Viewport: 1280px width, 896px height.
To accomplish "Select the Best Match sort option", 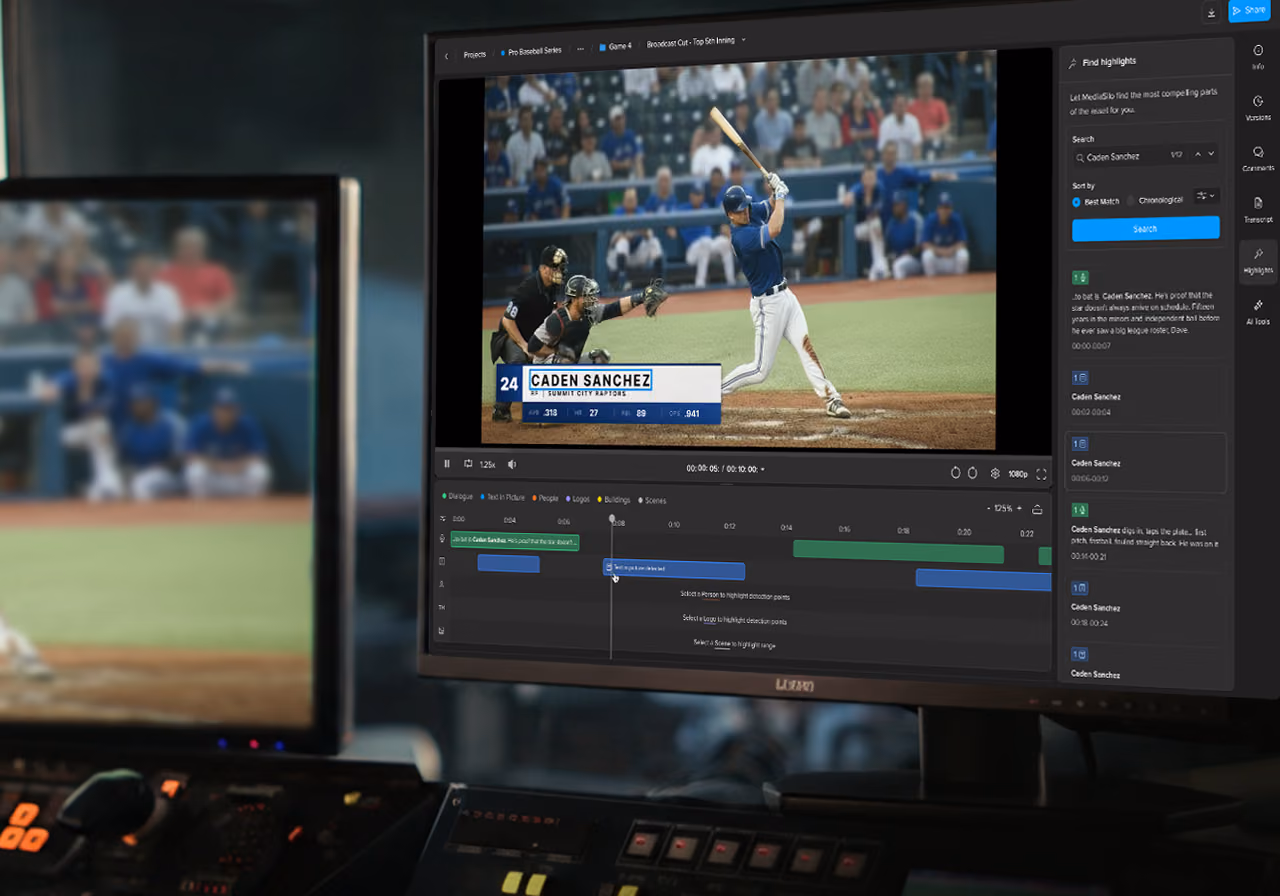I will 1096,201.
